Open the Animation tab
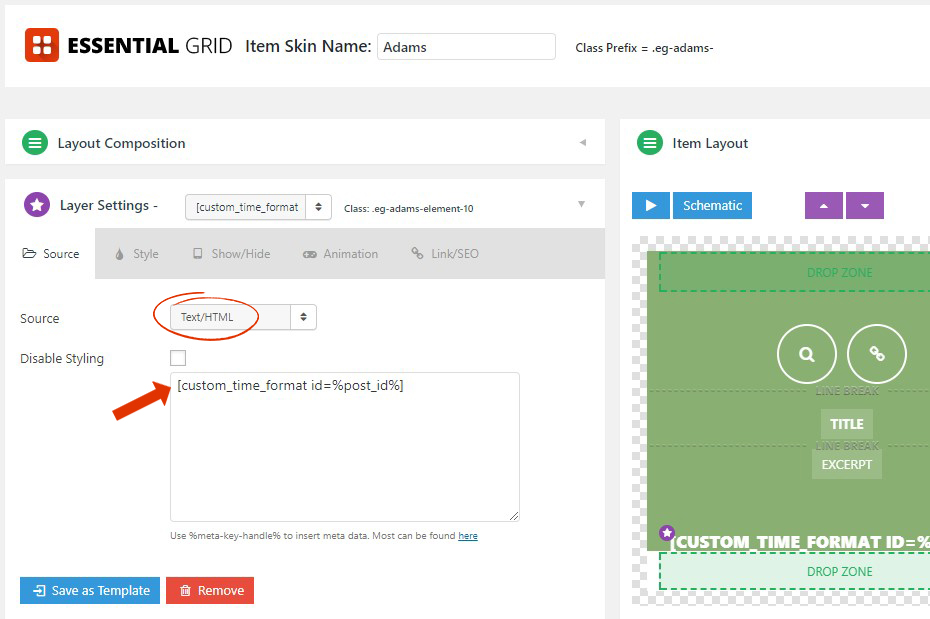The height and width of the screenshot is (619, 930). coord(340,254)
